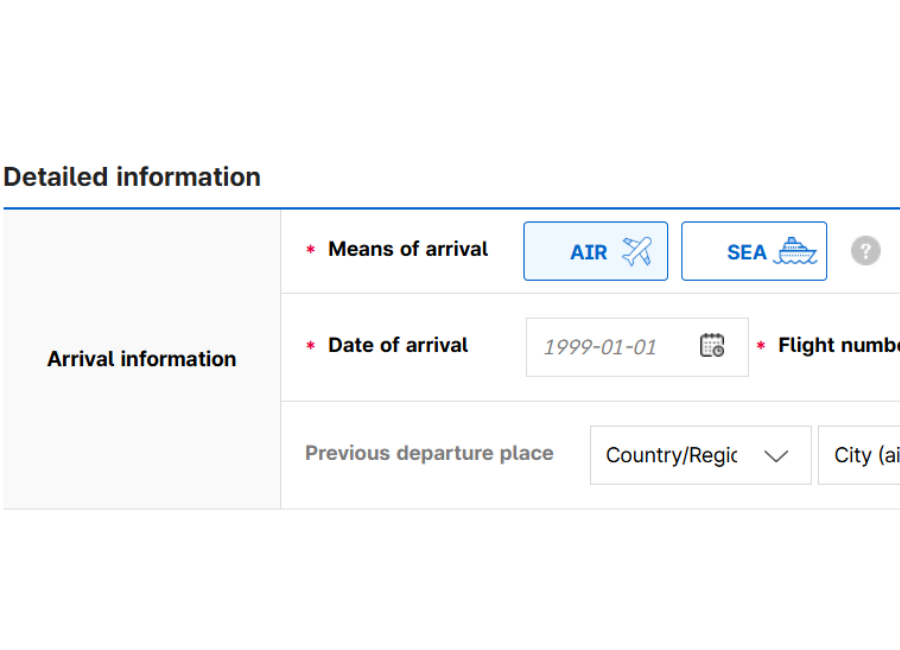The image size is (900, 650).
Task: Click the Detailed information heading
Action: [x=132, y=177]
